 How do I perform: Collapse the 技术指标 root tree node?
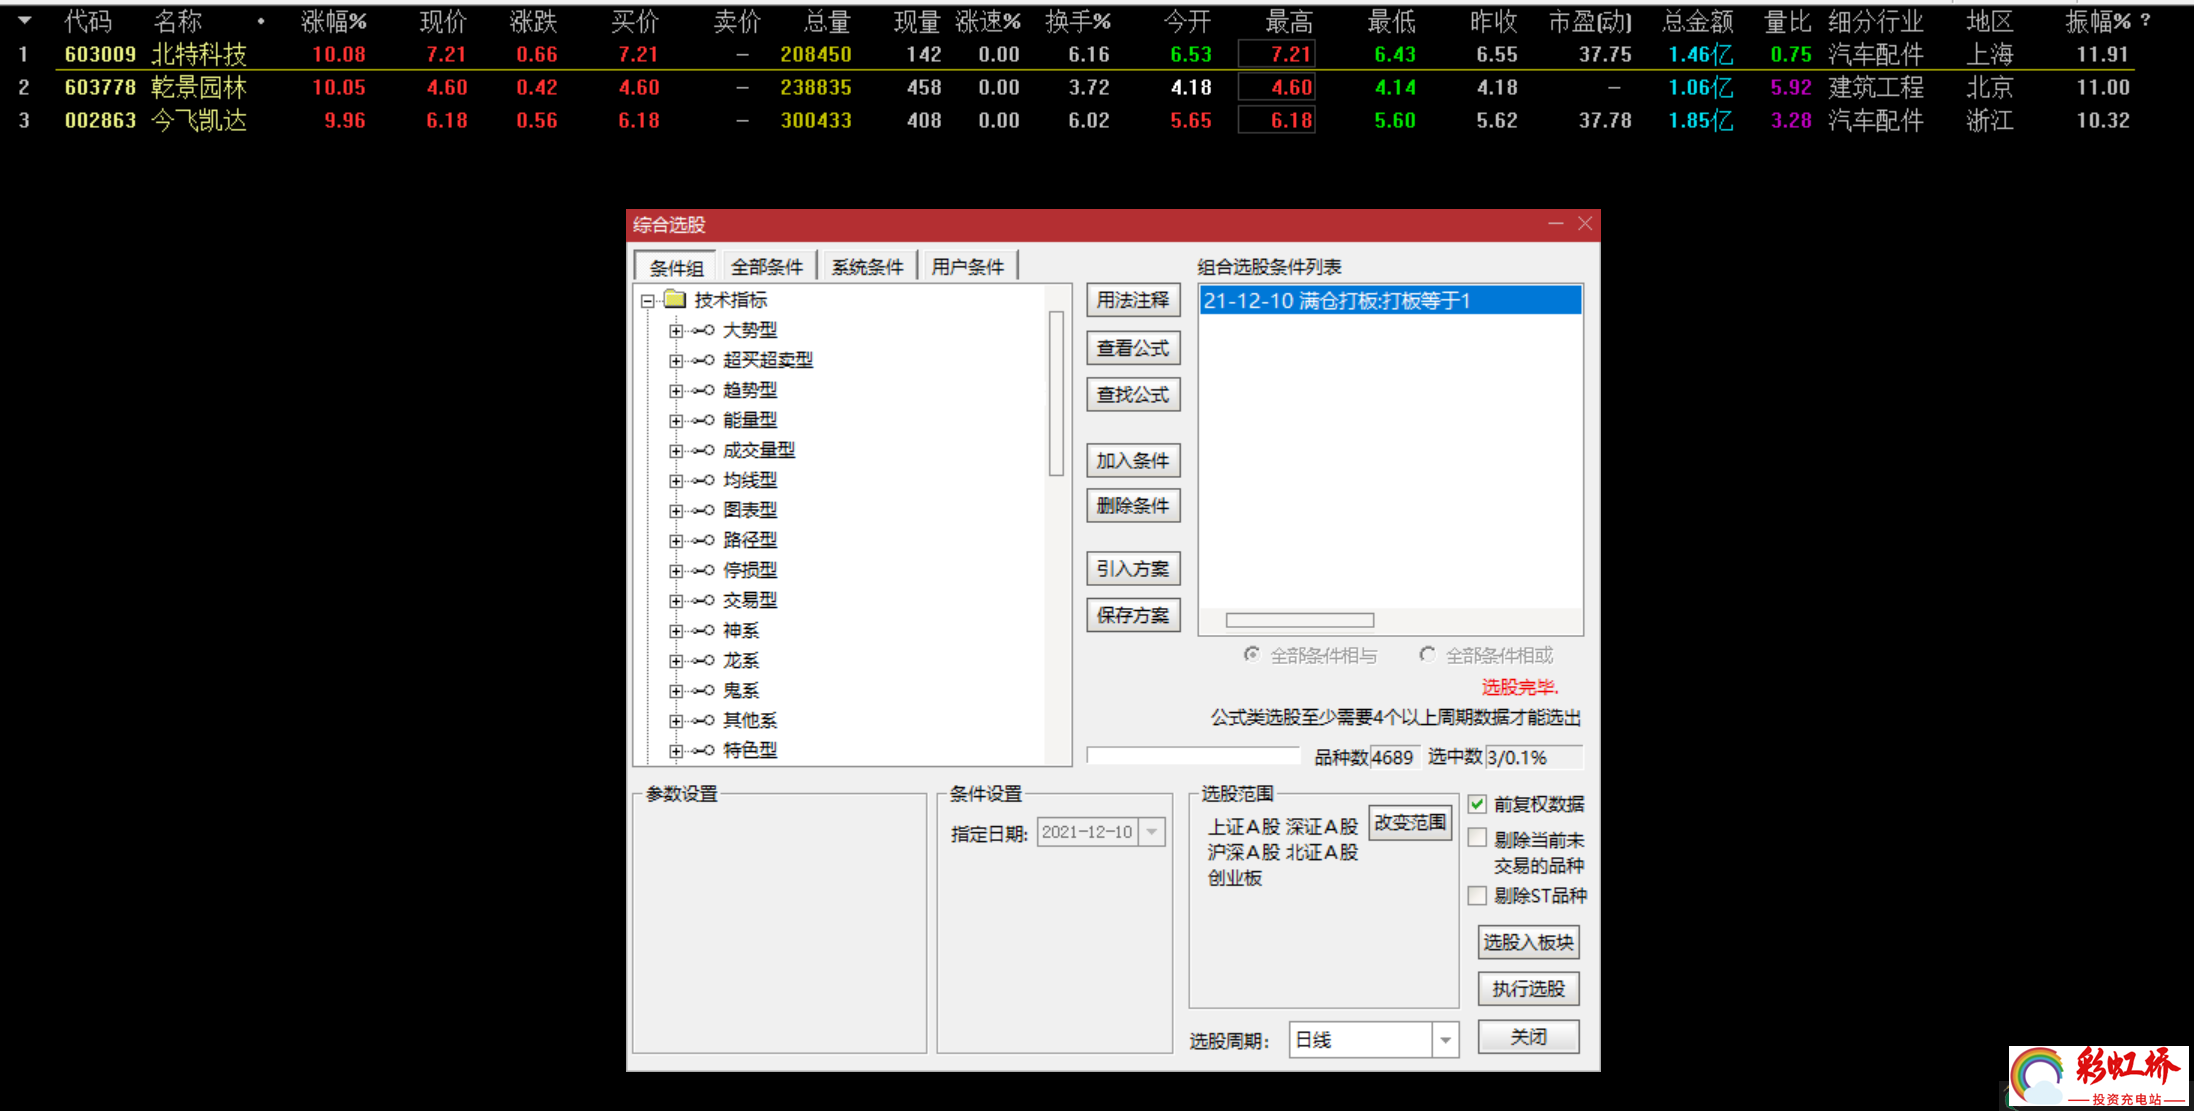(x=648, y=300)
